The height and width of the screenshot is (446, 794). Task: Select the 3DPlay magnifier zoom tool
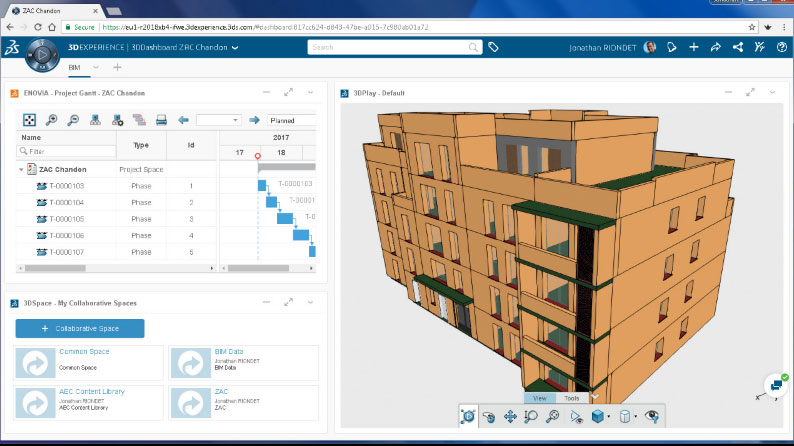552,417
